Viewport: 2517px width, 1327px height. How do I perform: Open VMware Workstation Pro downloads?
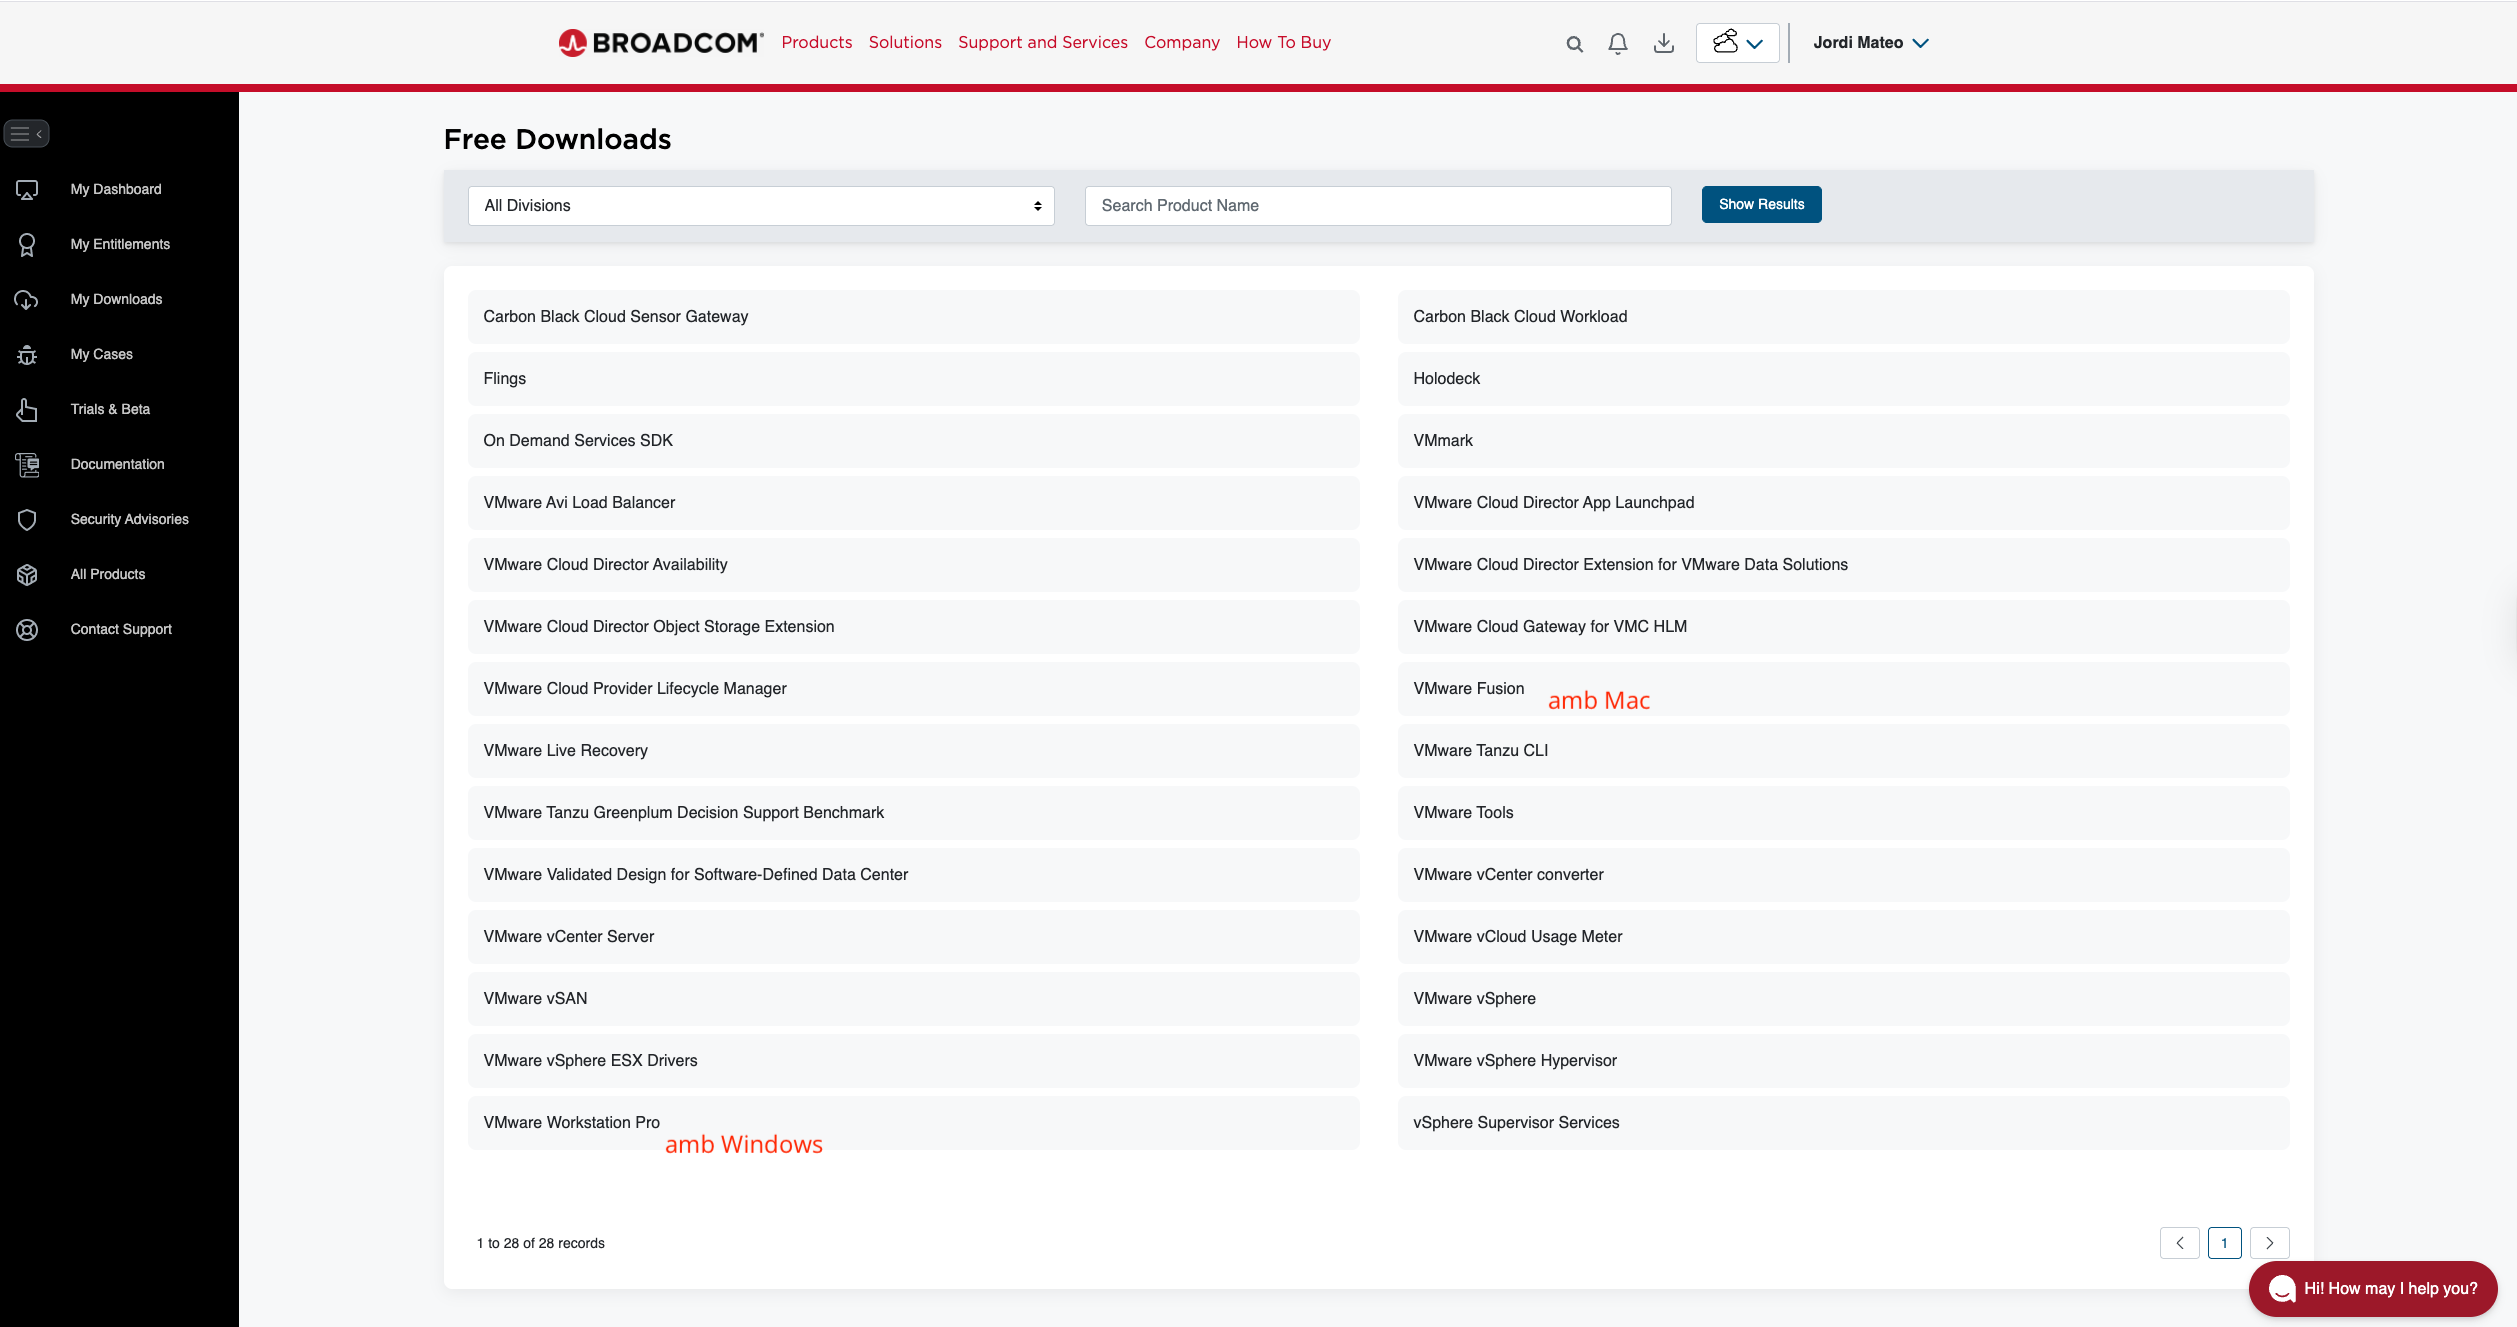[x=913, y=1123]
